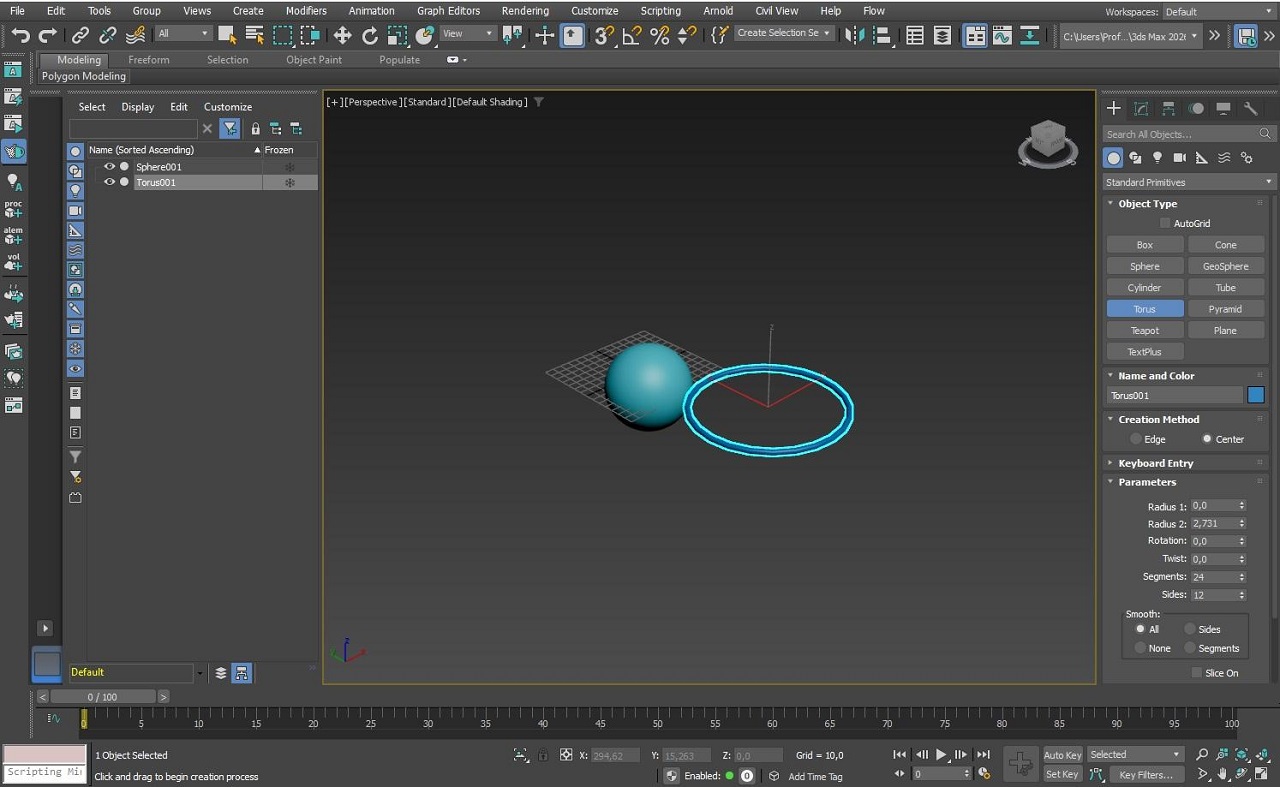
Task: Click the Teapot primitive button
Action: point(1145,330)
